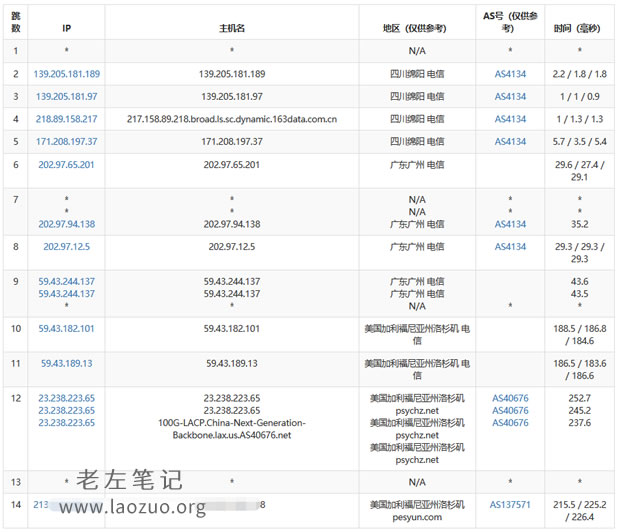Open the 139.205.181.189 IP link
619x532 pixels.
click(67, 74)
